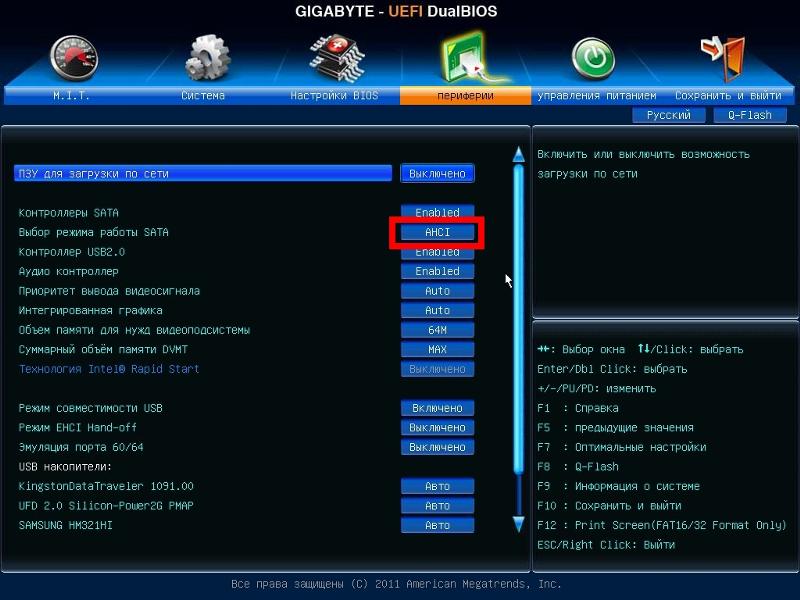The image size is (800, 600).
Task: Open the Сохранить и выйти tab label
Action: click(x=728, y=95)
